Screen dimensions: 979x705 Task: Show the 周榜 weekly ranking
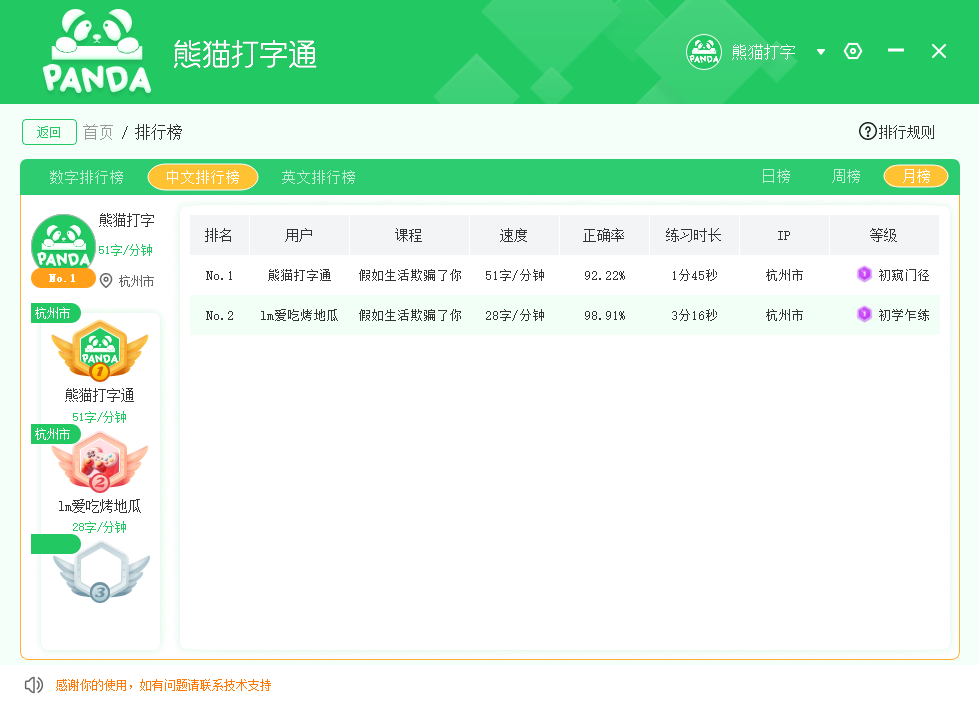(846, 177)
